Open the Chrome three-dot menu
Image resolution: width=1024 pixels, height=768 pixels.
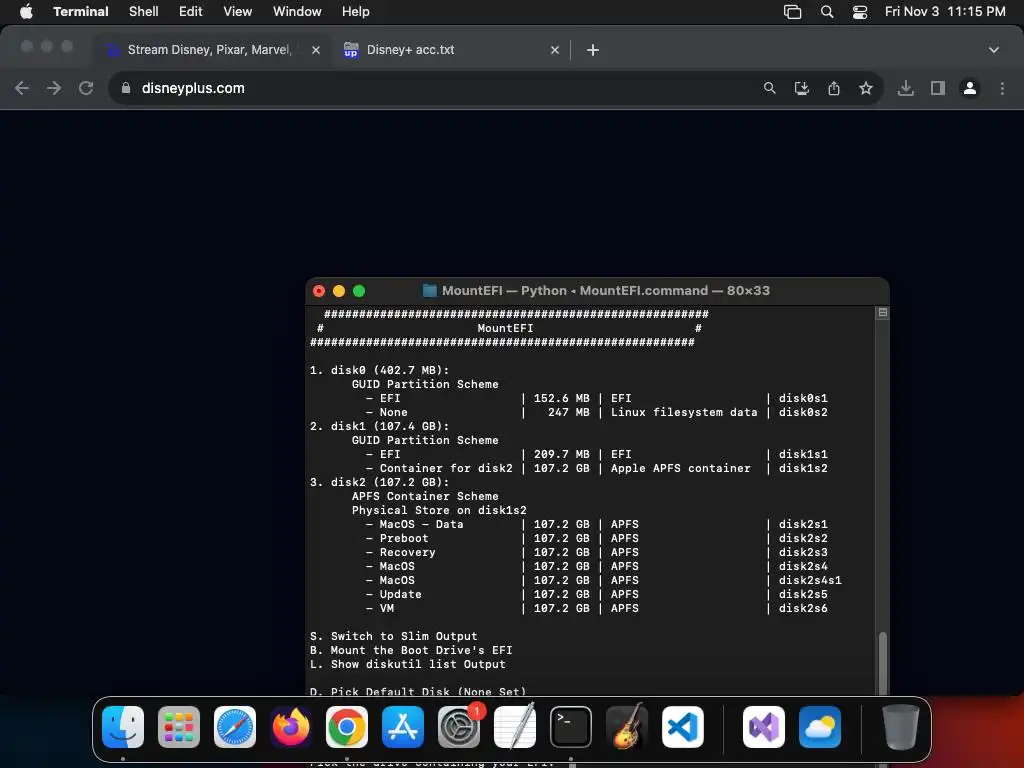pos(1002,88)
